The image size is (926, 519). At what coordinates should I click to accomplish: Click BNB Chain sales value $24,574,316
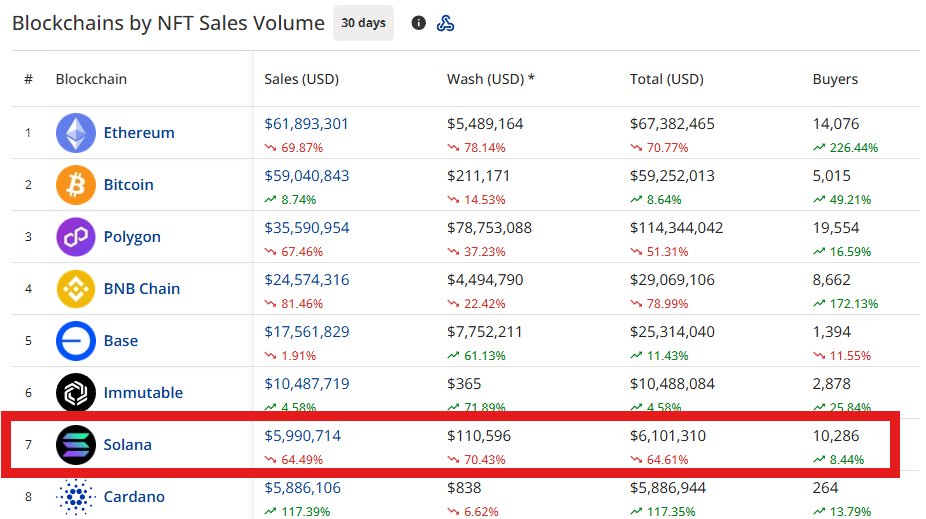click(307, 280)
